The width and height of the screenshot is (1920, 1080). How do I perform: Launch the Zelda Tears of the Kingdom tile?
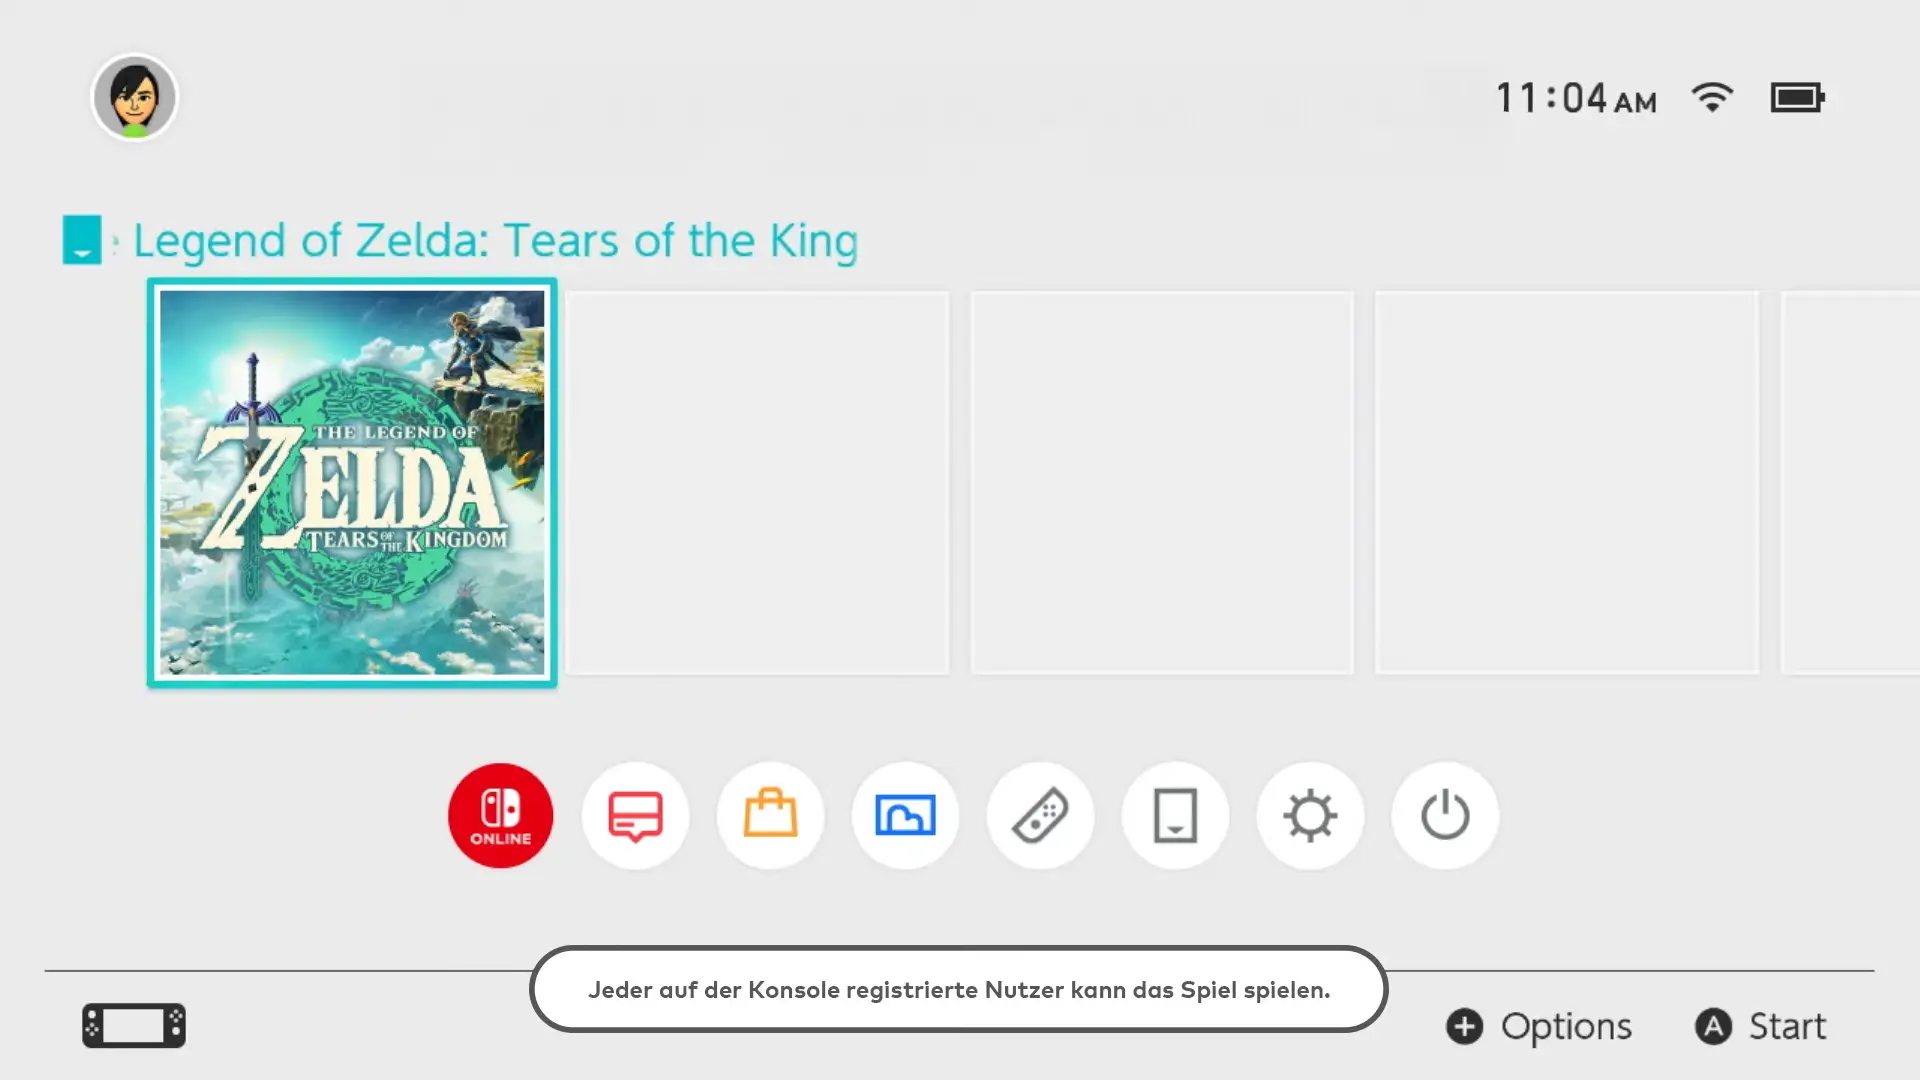coord(352,483)
